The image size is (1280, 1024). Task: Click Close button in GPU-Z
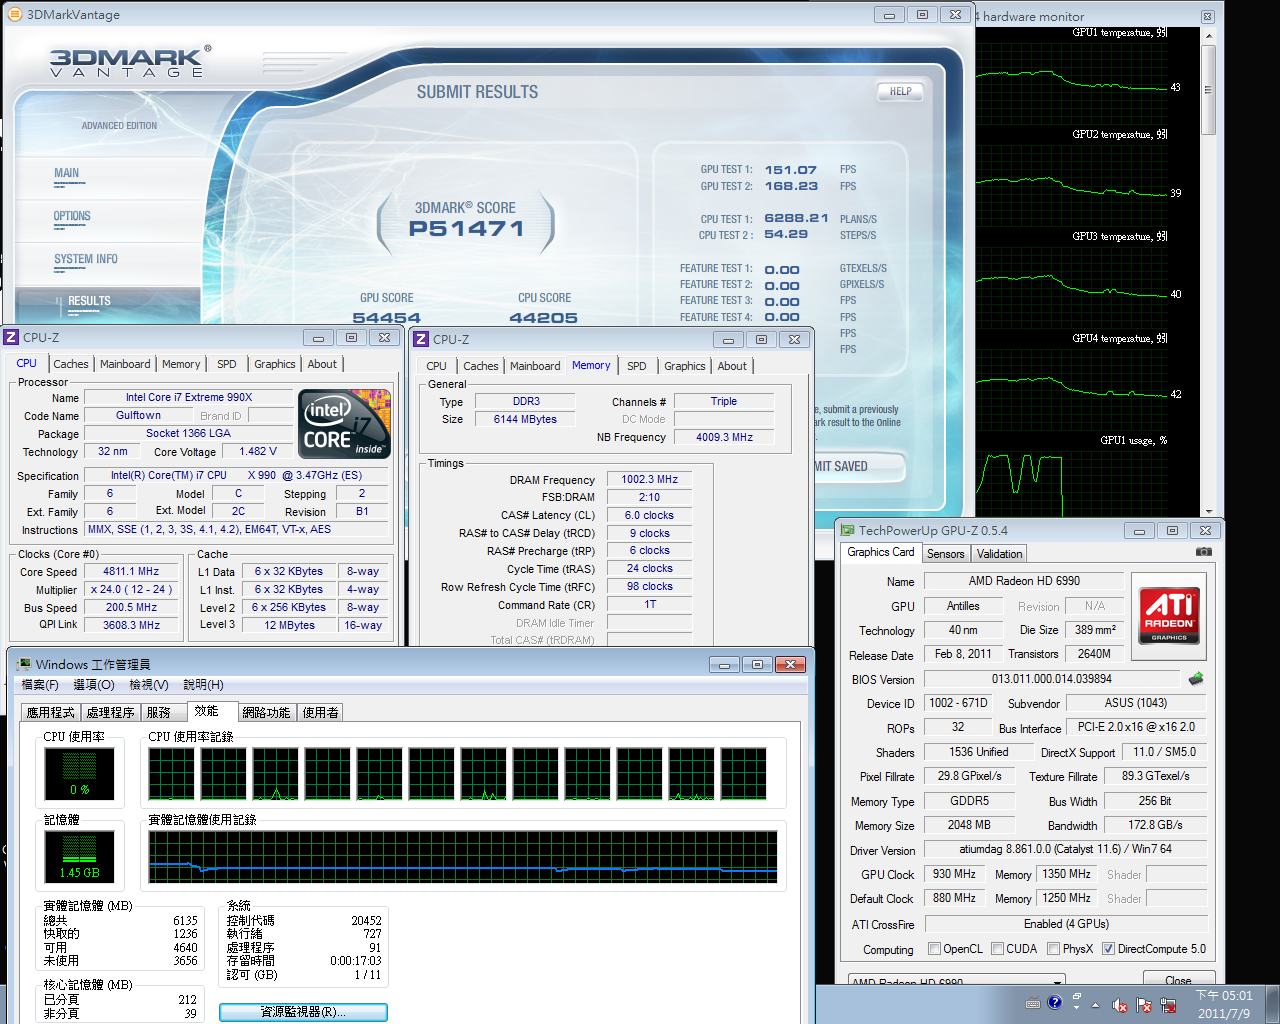coord(1178,980)
